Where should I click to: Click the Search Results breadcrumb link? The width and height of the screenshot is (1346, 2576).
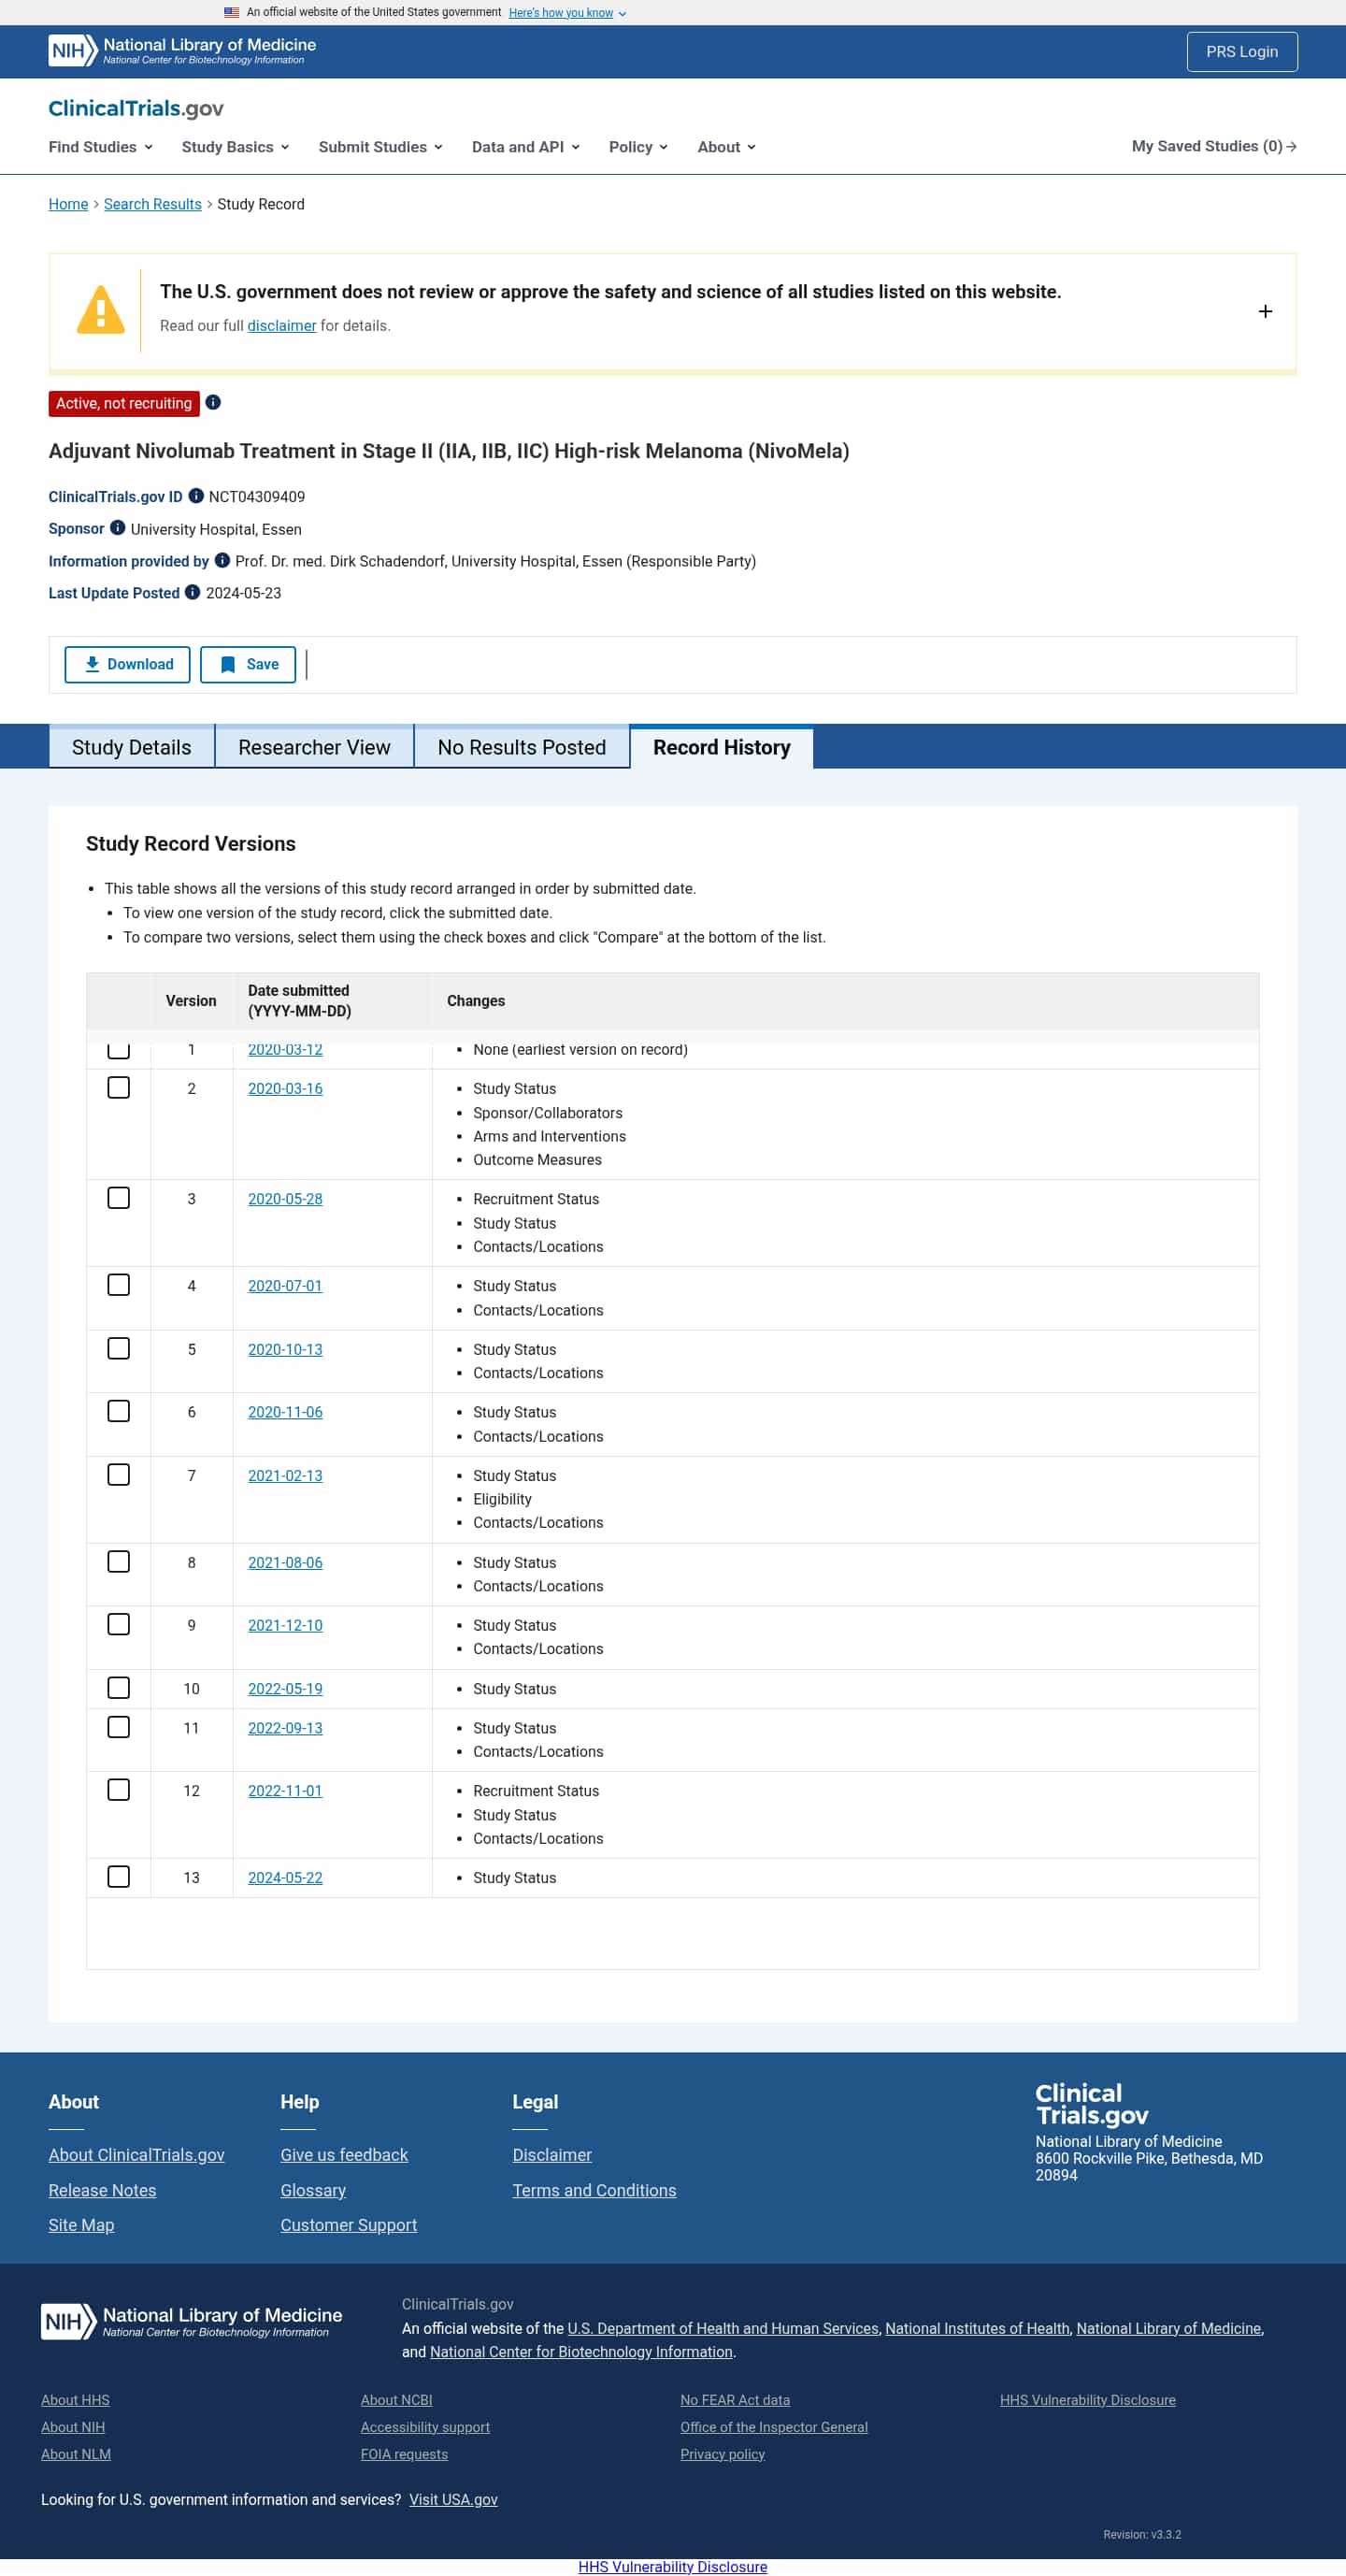[152, 204]
